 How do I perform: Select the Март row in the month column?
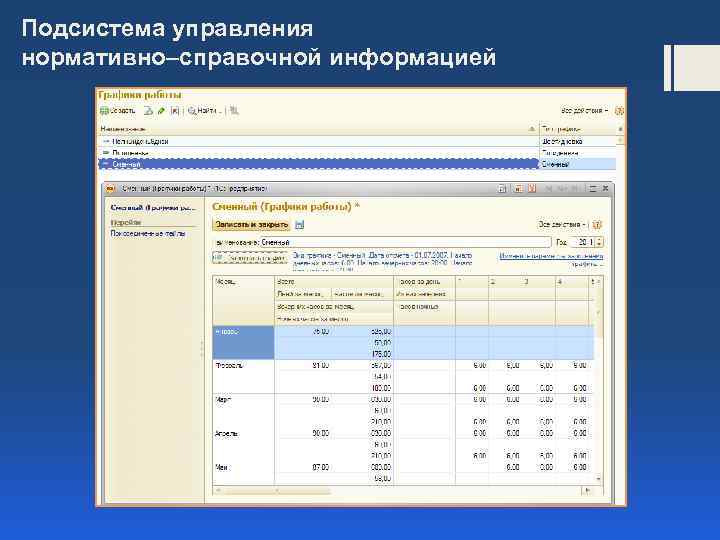pos(243,411)
